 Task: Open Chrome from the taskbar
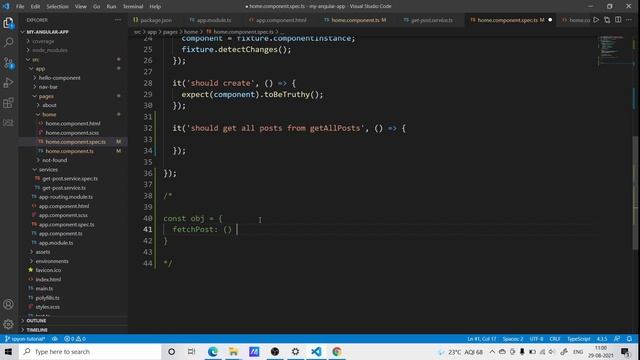(337, 351)
